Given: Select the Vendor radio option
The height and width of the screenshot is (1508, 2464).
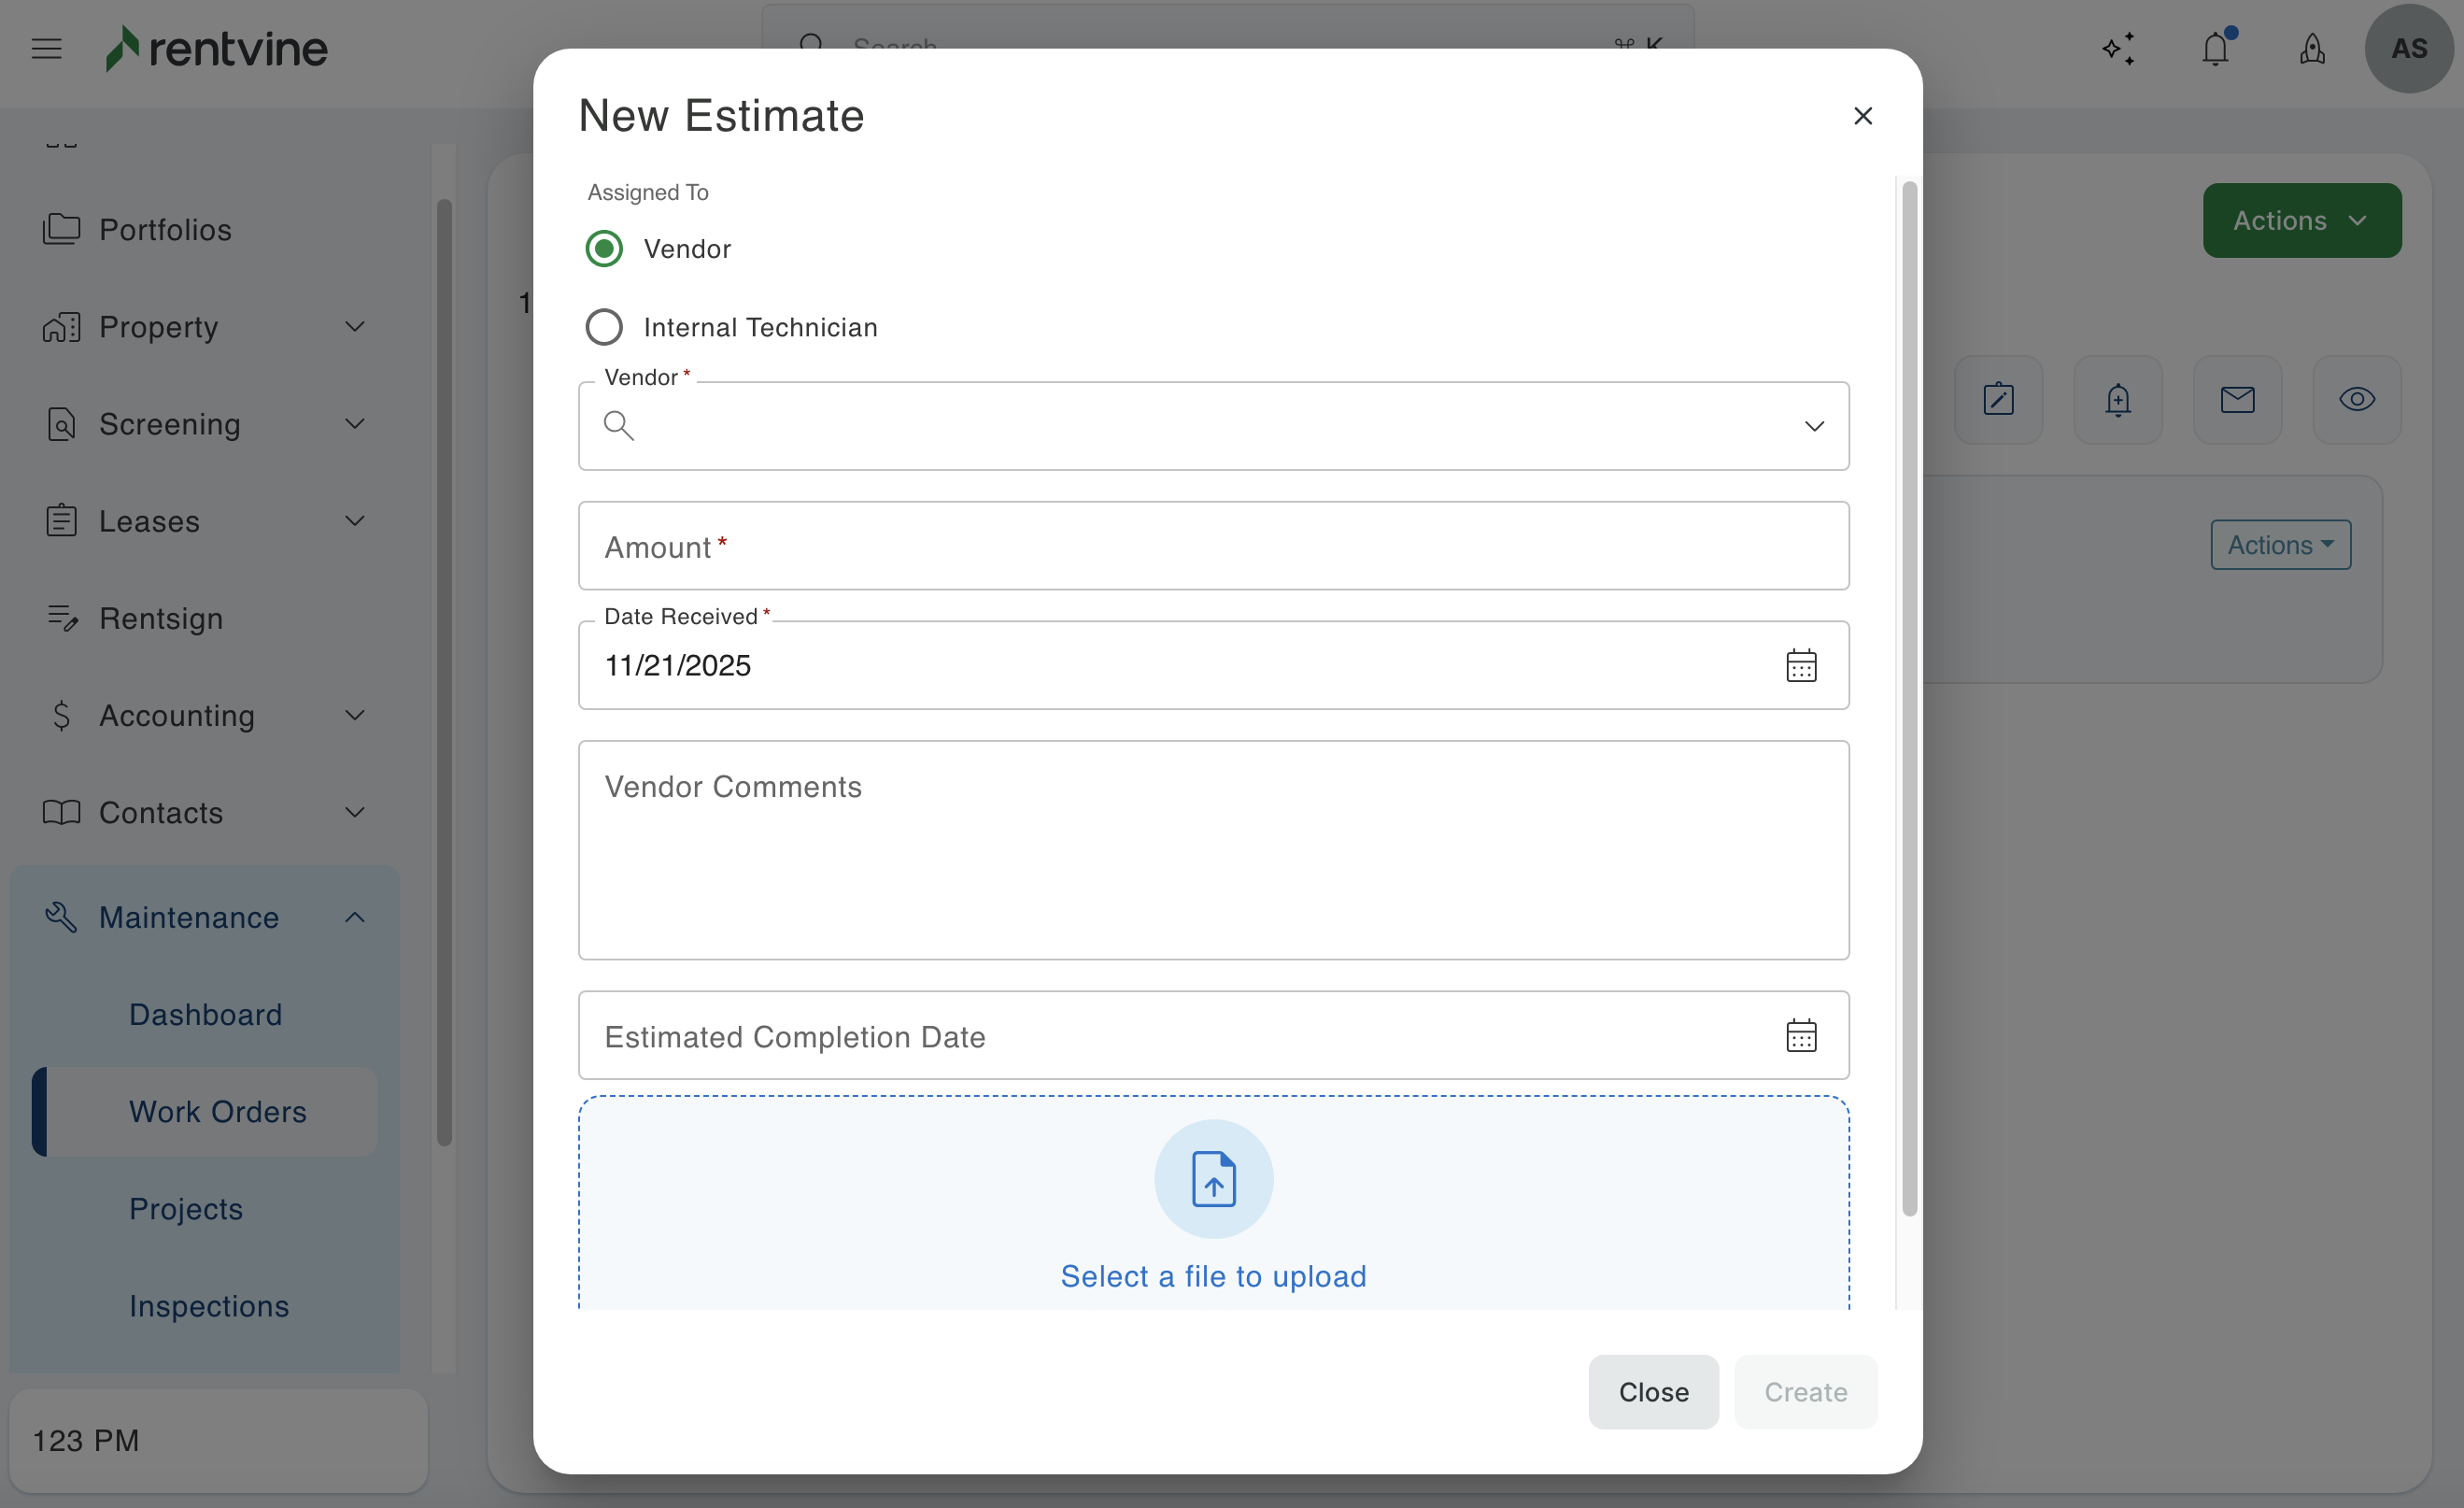Looking at the screenshot, I should click(604, 249).
